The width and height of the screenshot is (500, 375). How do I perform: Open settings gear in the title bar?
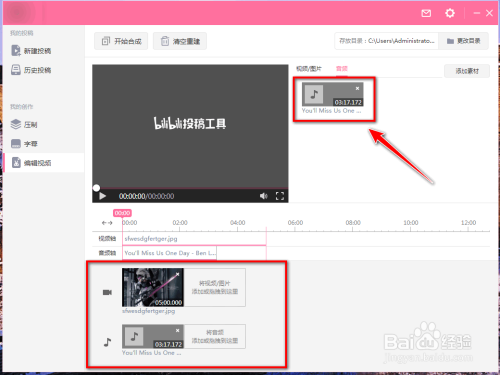click(x=450, y=13)
